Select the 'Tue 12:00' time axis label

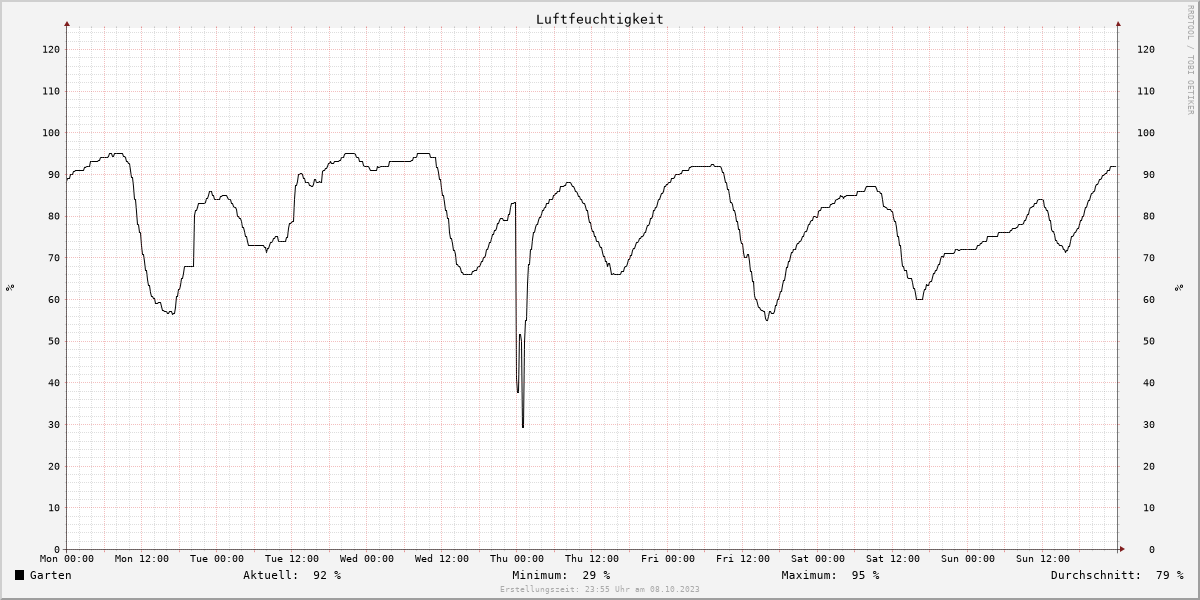click(292, 559)
